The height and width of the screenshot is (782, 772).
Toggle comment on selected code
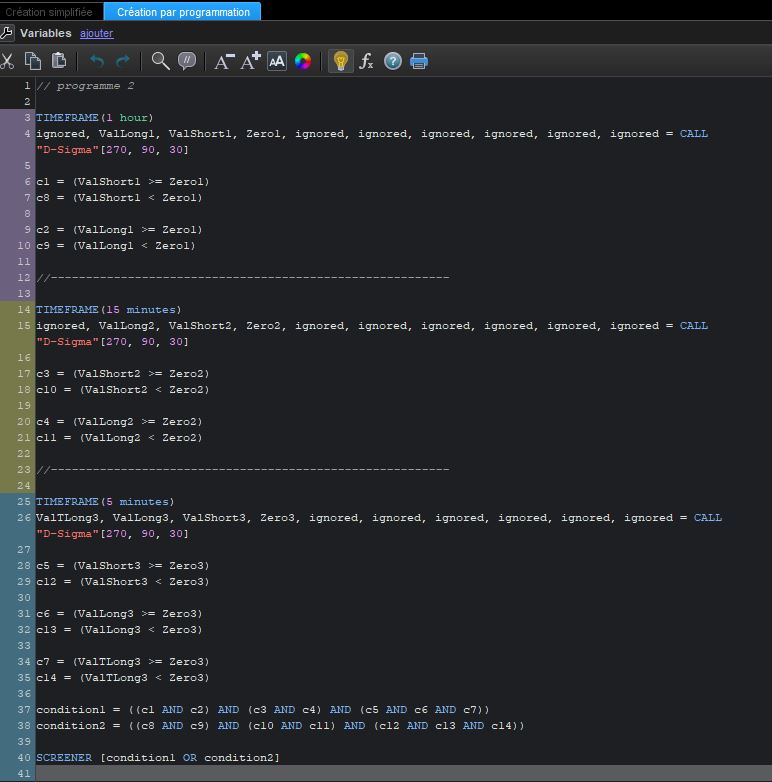[x=186, y=61]
